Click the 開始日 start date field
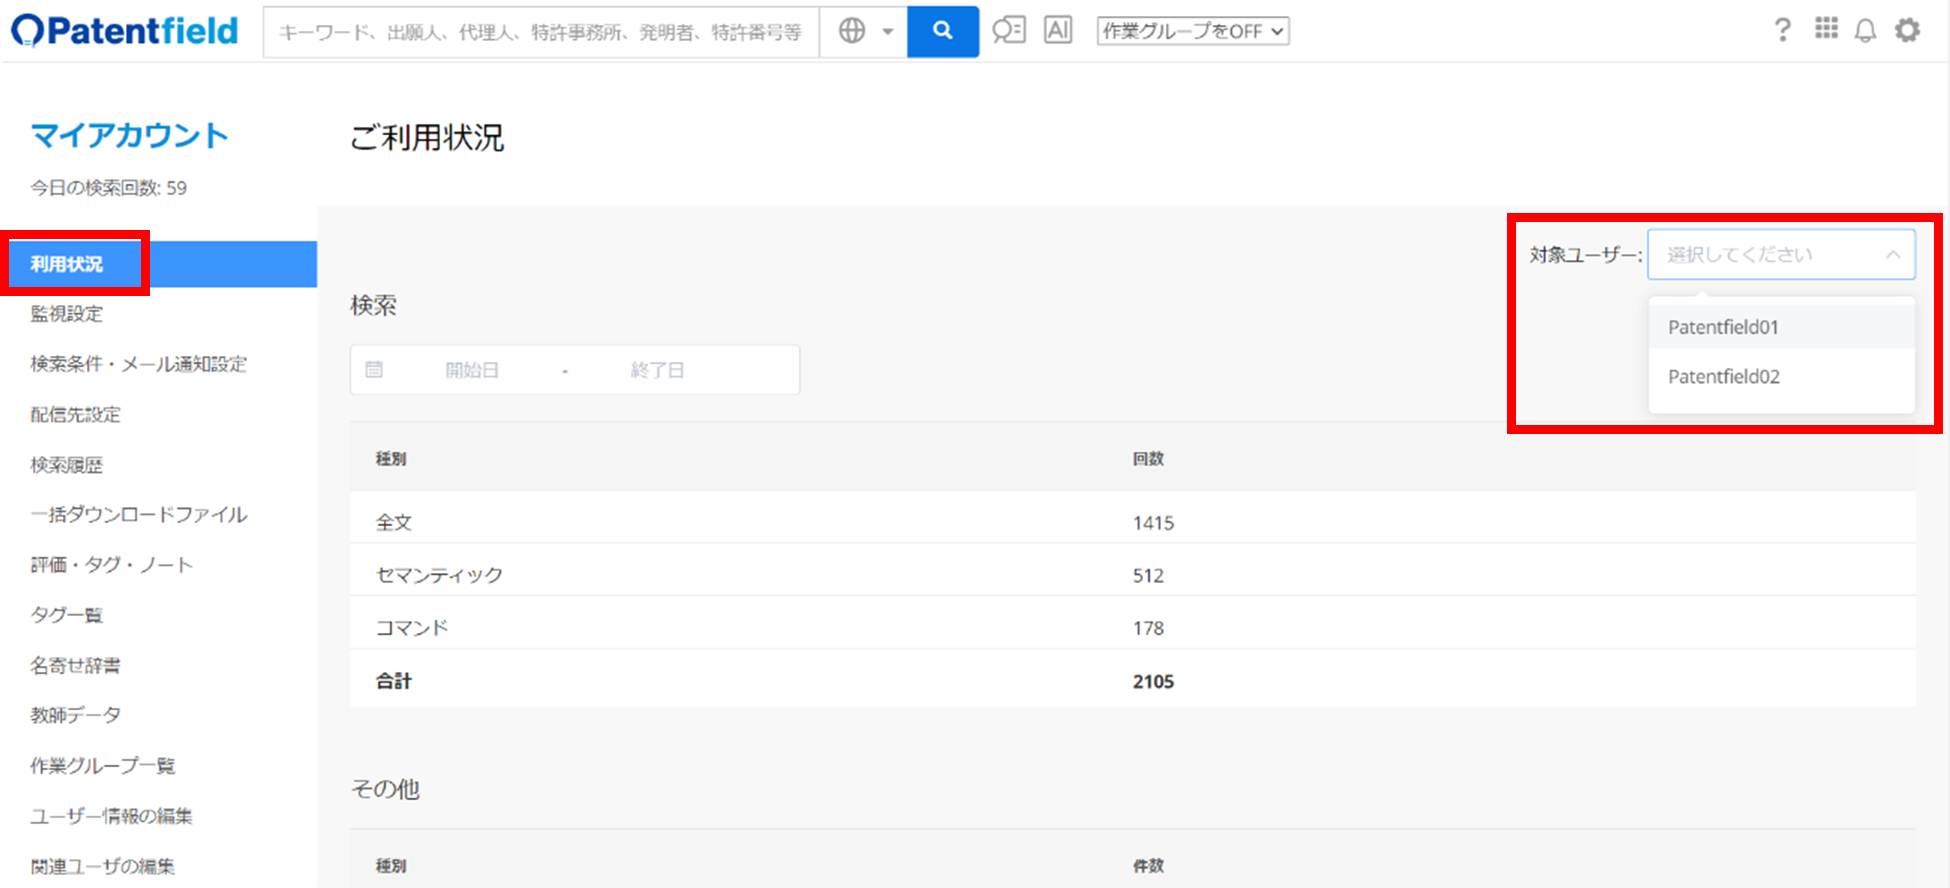 pos(472,370)
